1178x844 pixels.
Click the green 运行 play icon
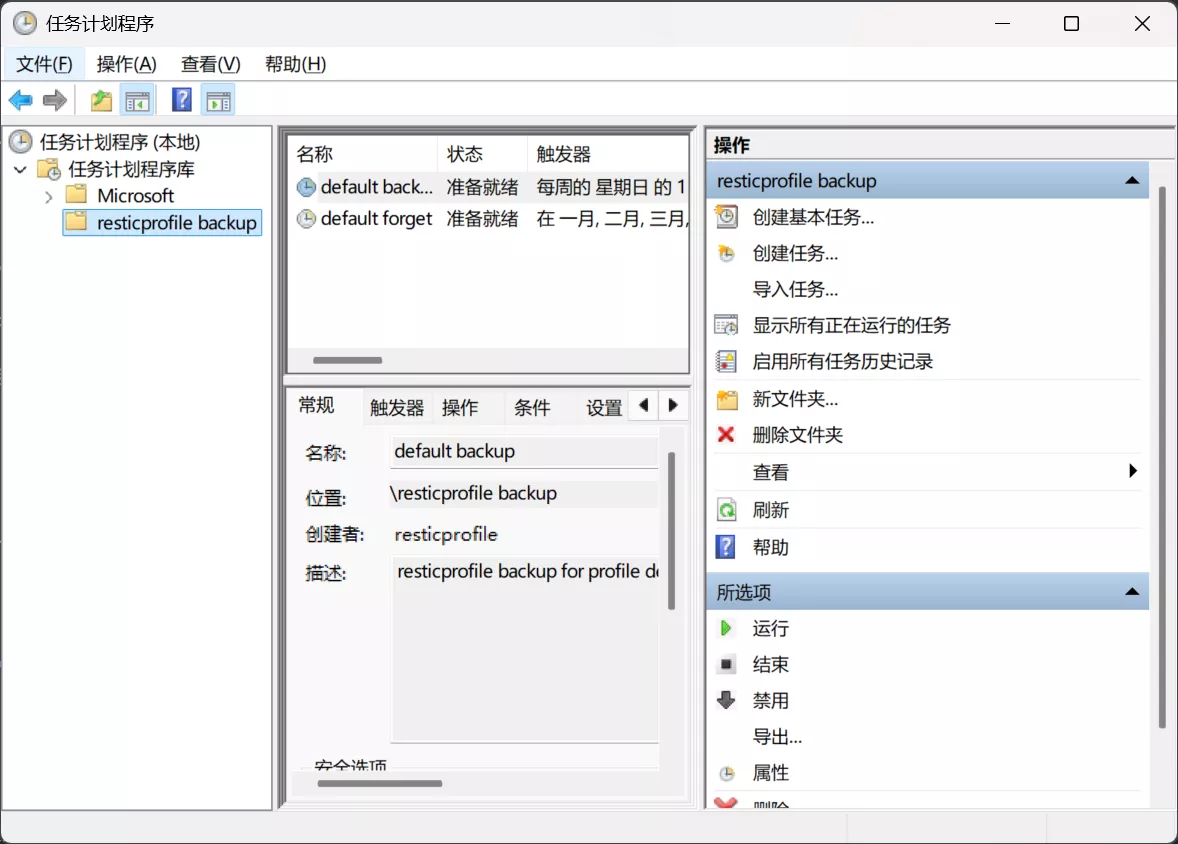[726, 628]
